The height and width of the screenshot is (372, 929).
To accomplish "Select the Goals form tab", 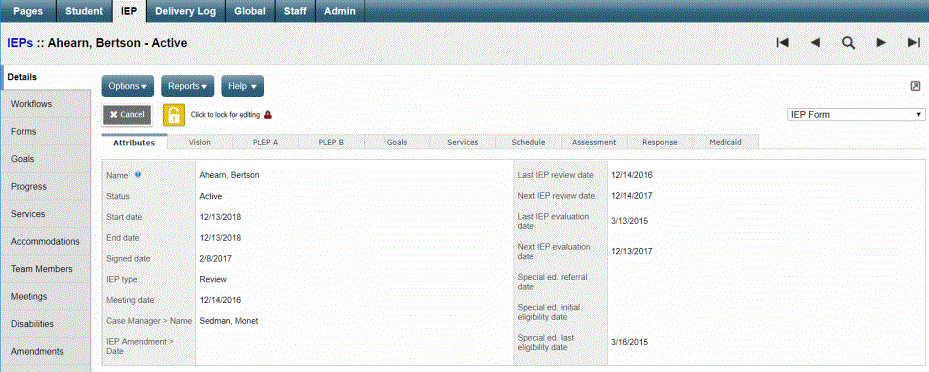I will [397, 142].
